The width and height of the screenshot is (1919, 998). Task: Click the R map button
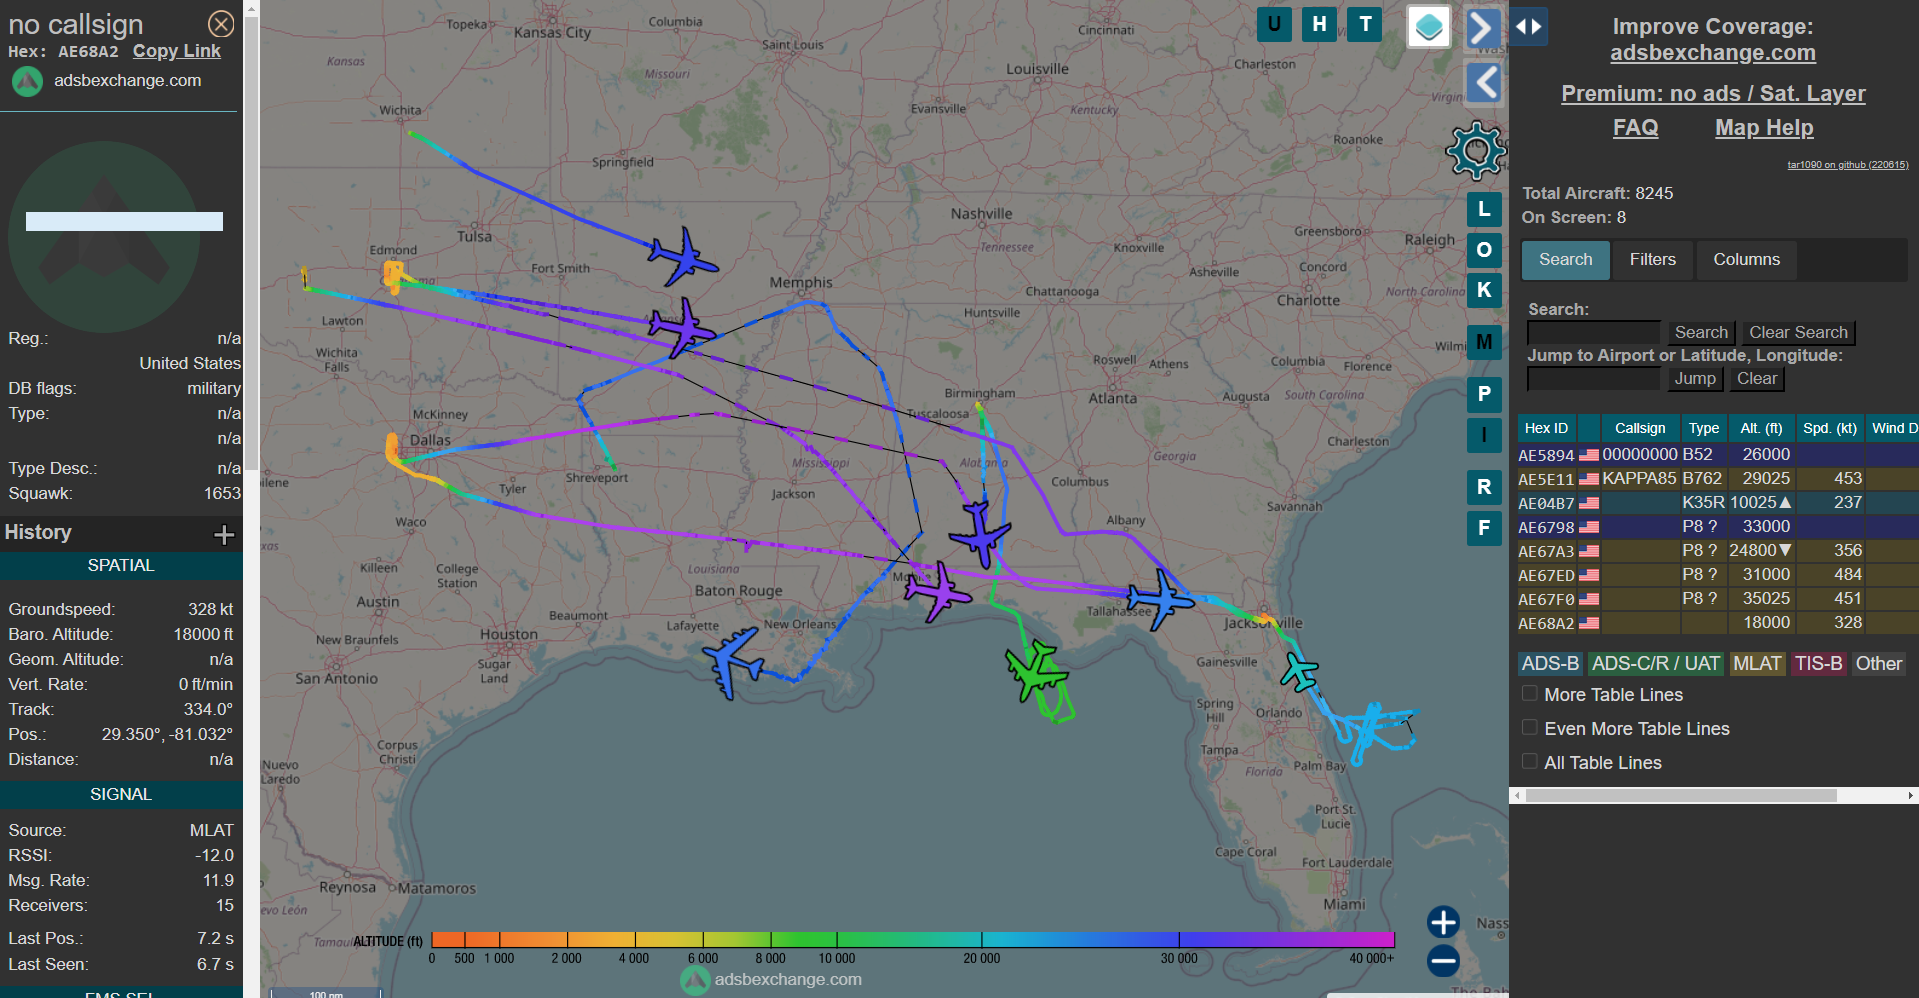[1484, 487]
